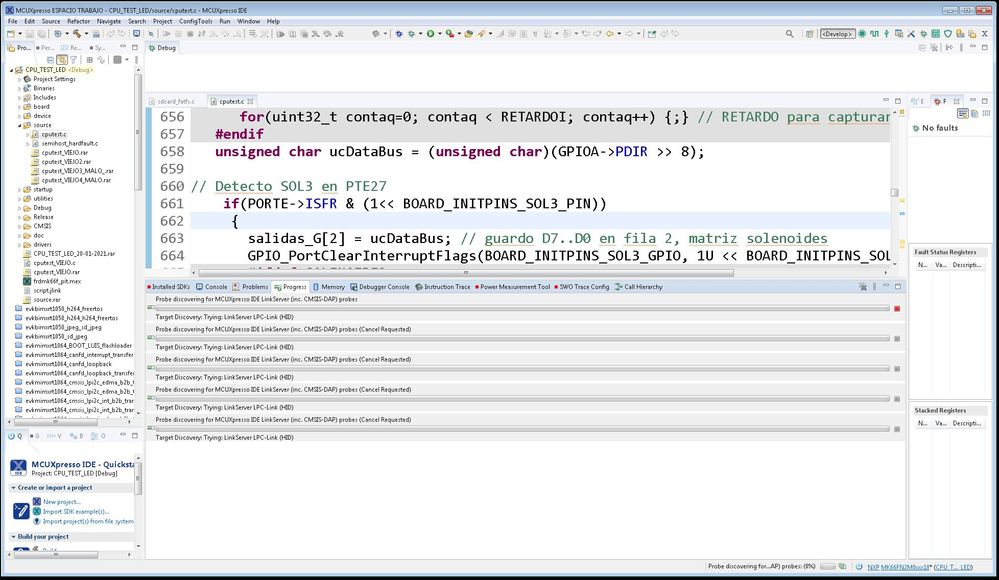Click the NXP MK66FN2M0xxx18 status bar link
This screenshot has height=580, width=999.
click(898, 567)
